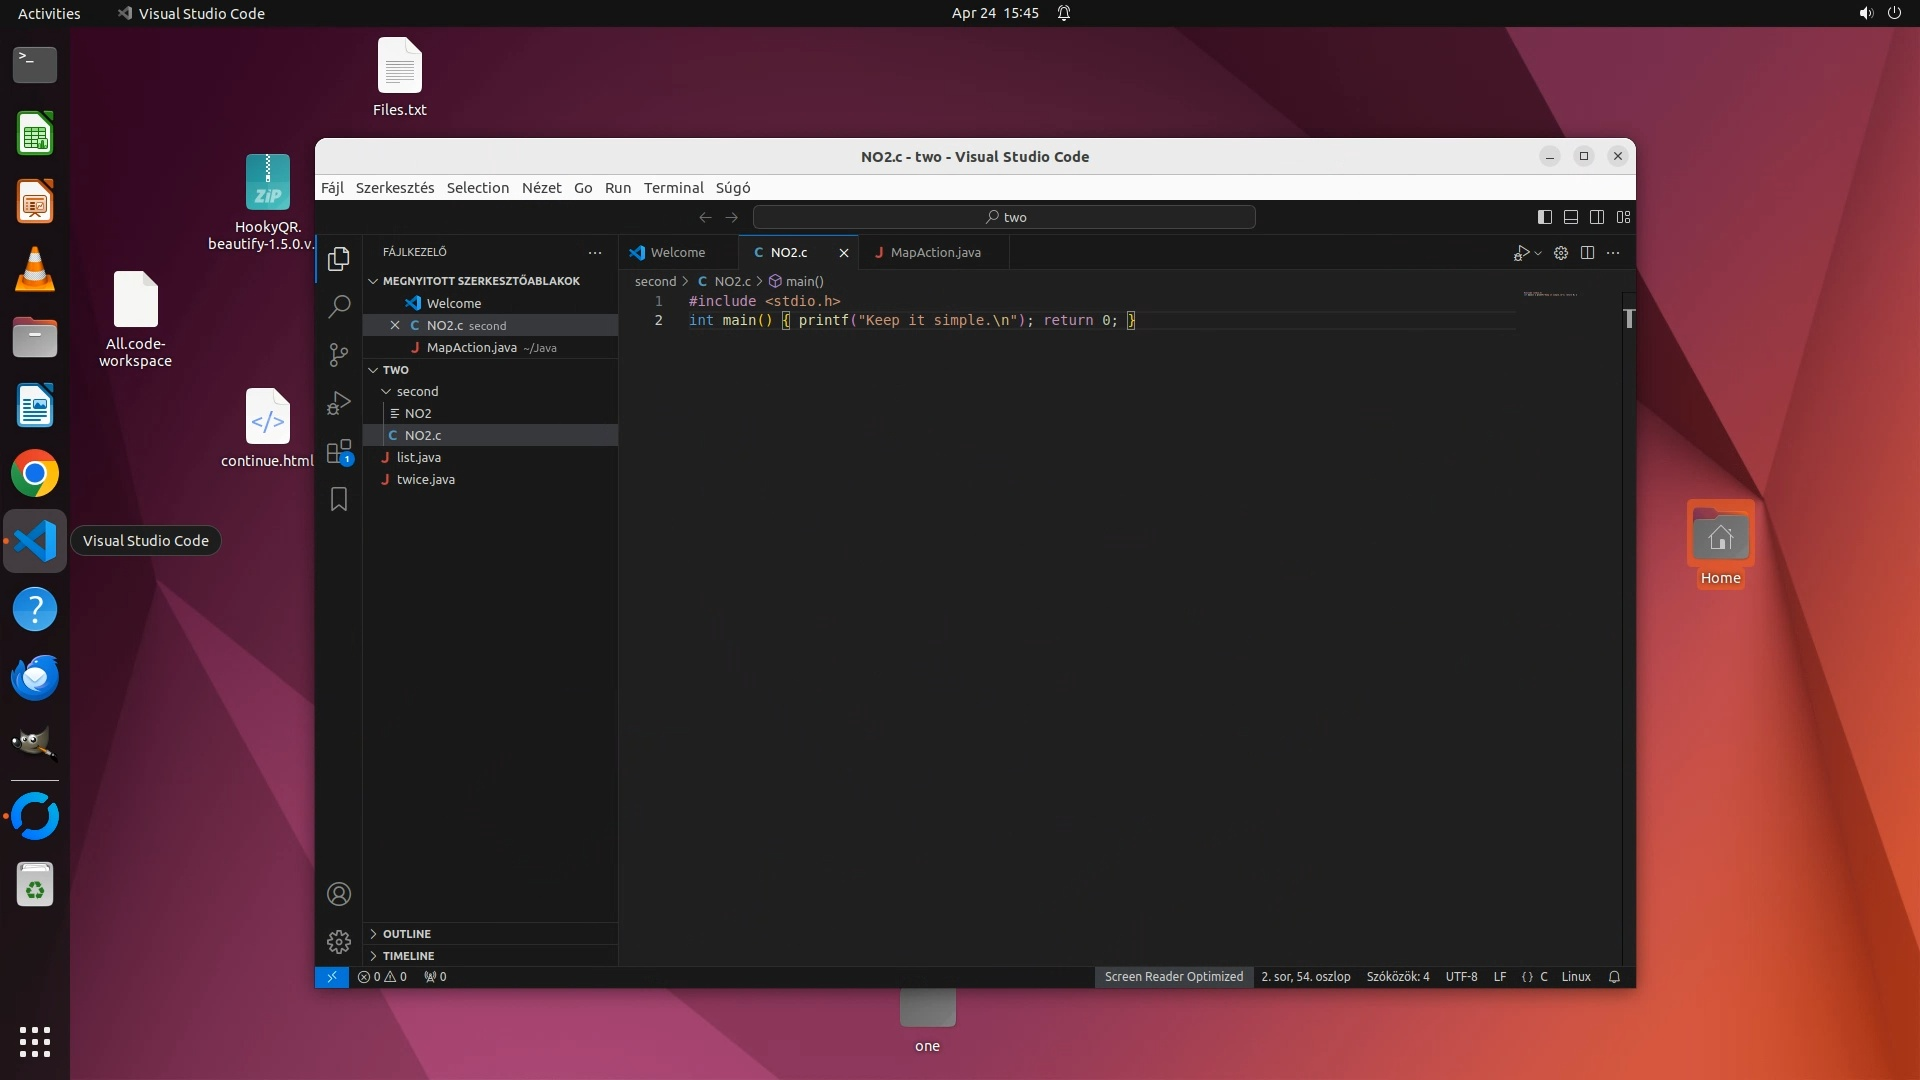Open the Extensions view icon
1920x1080 pixels.
coord(339,451)
